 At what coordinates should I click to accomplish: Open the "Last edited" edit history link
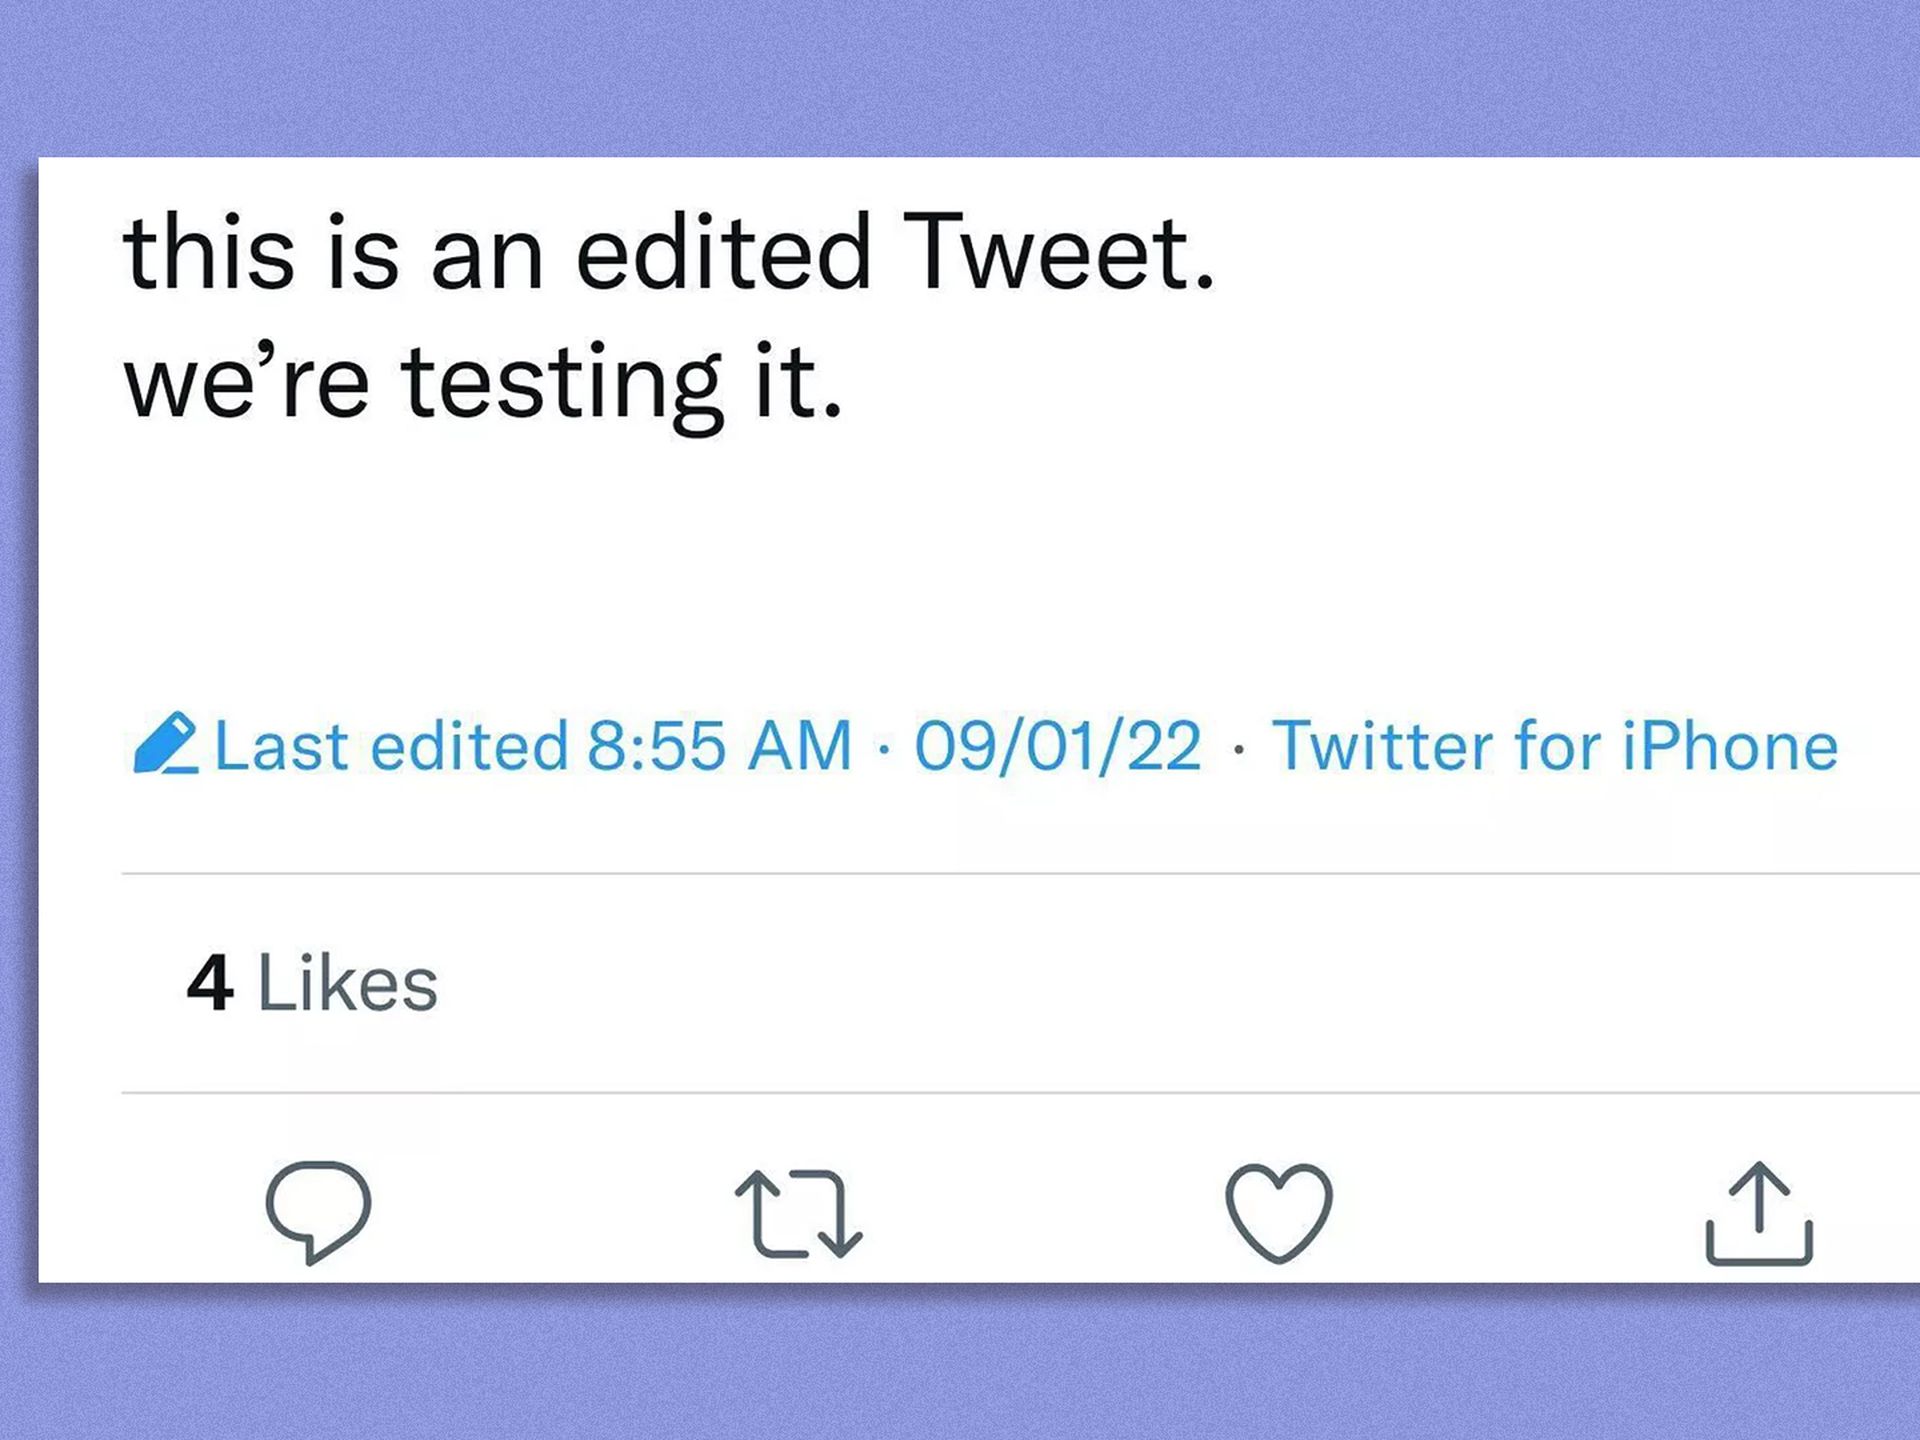click(x=391, y=746)
